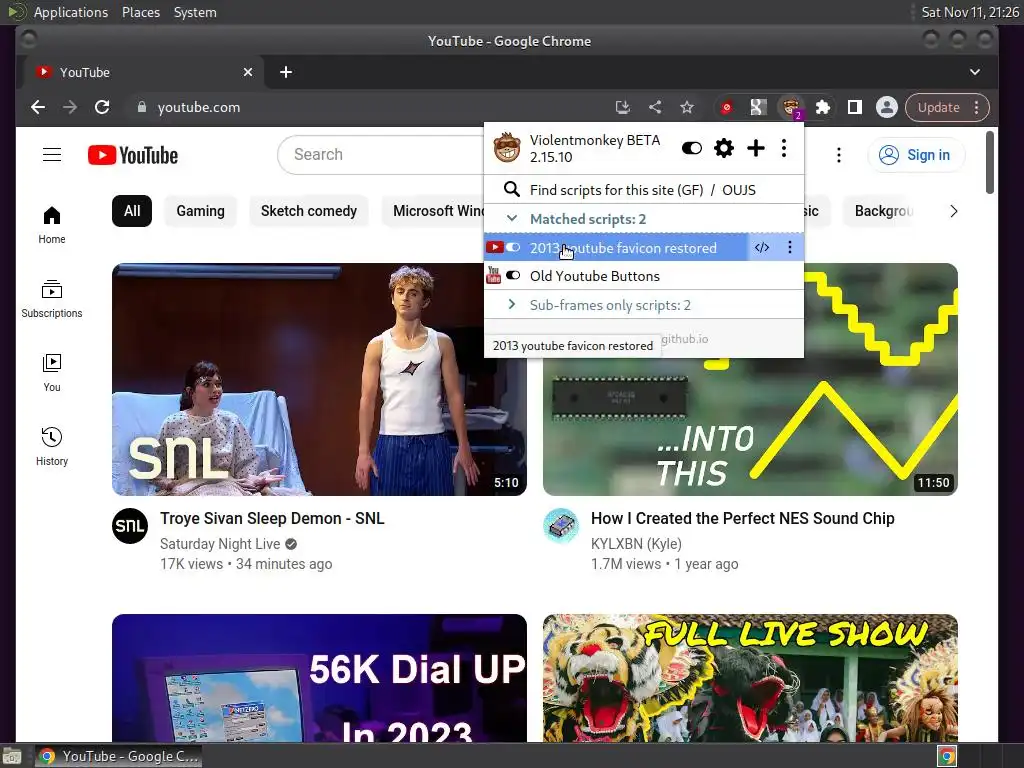
Task: Go back to previous page
Action: pyautogui.click(x=38, y=107)
